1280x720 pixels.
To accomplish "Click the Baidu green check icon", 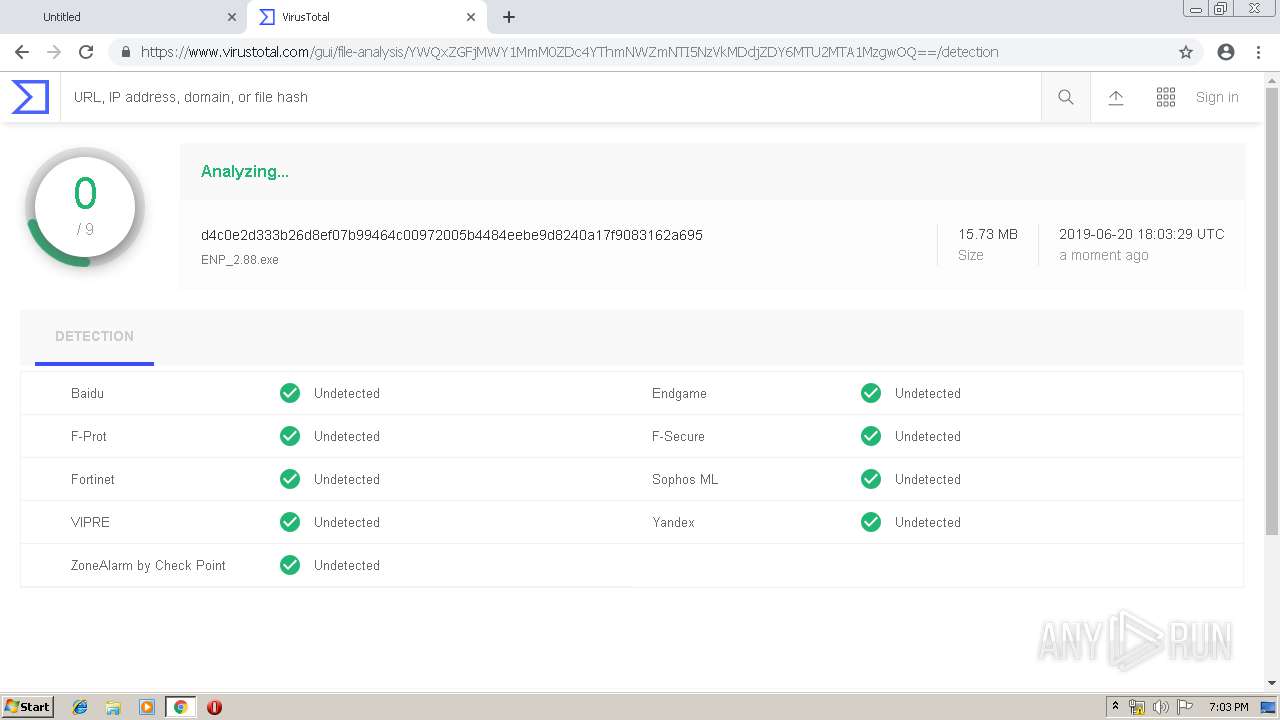I will tap(290, 393).
